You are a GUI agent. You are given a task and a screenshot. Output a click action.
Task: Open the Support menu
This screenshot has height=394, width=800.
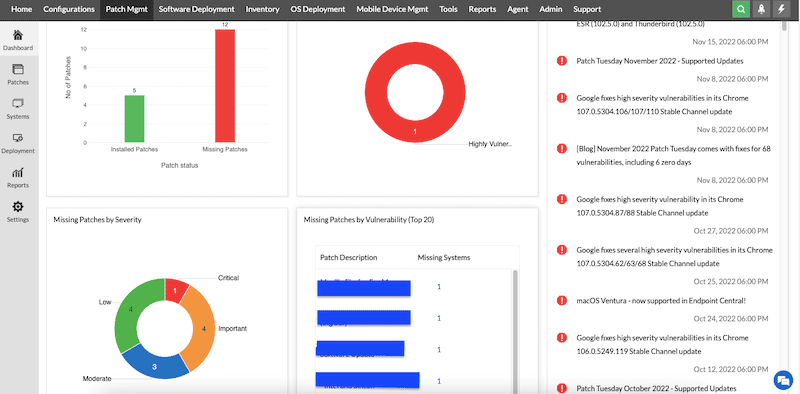[587, 9]
